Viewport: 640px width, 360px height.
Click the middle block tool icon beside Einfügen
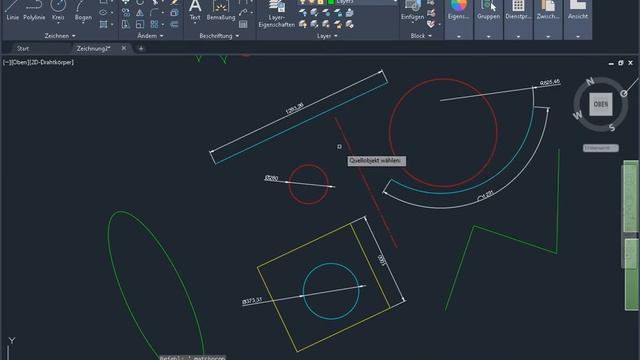(431, 13)
